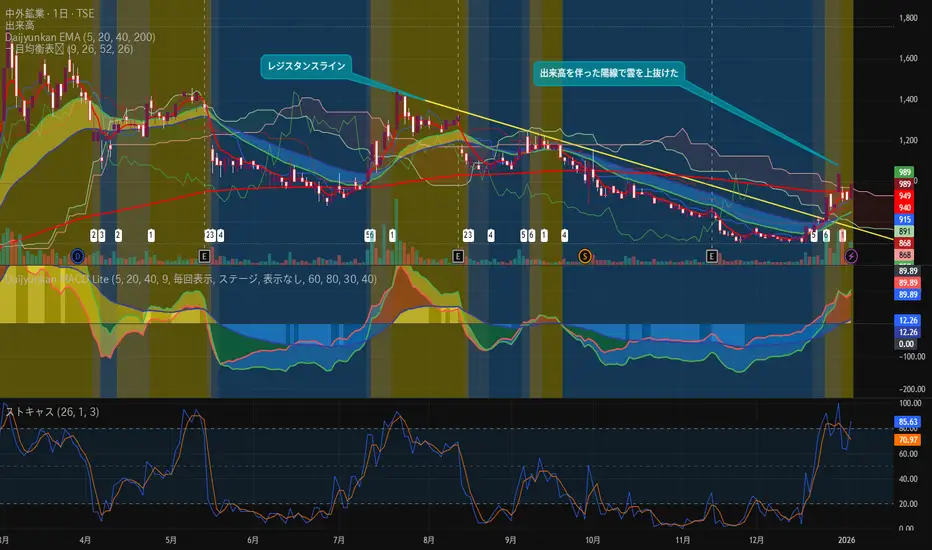932x550 pixels.
Task: Click the 7月 date axis label
Action: [x=339, y=540]
